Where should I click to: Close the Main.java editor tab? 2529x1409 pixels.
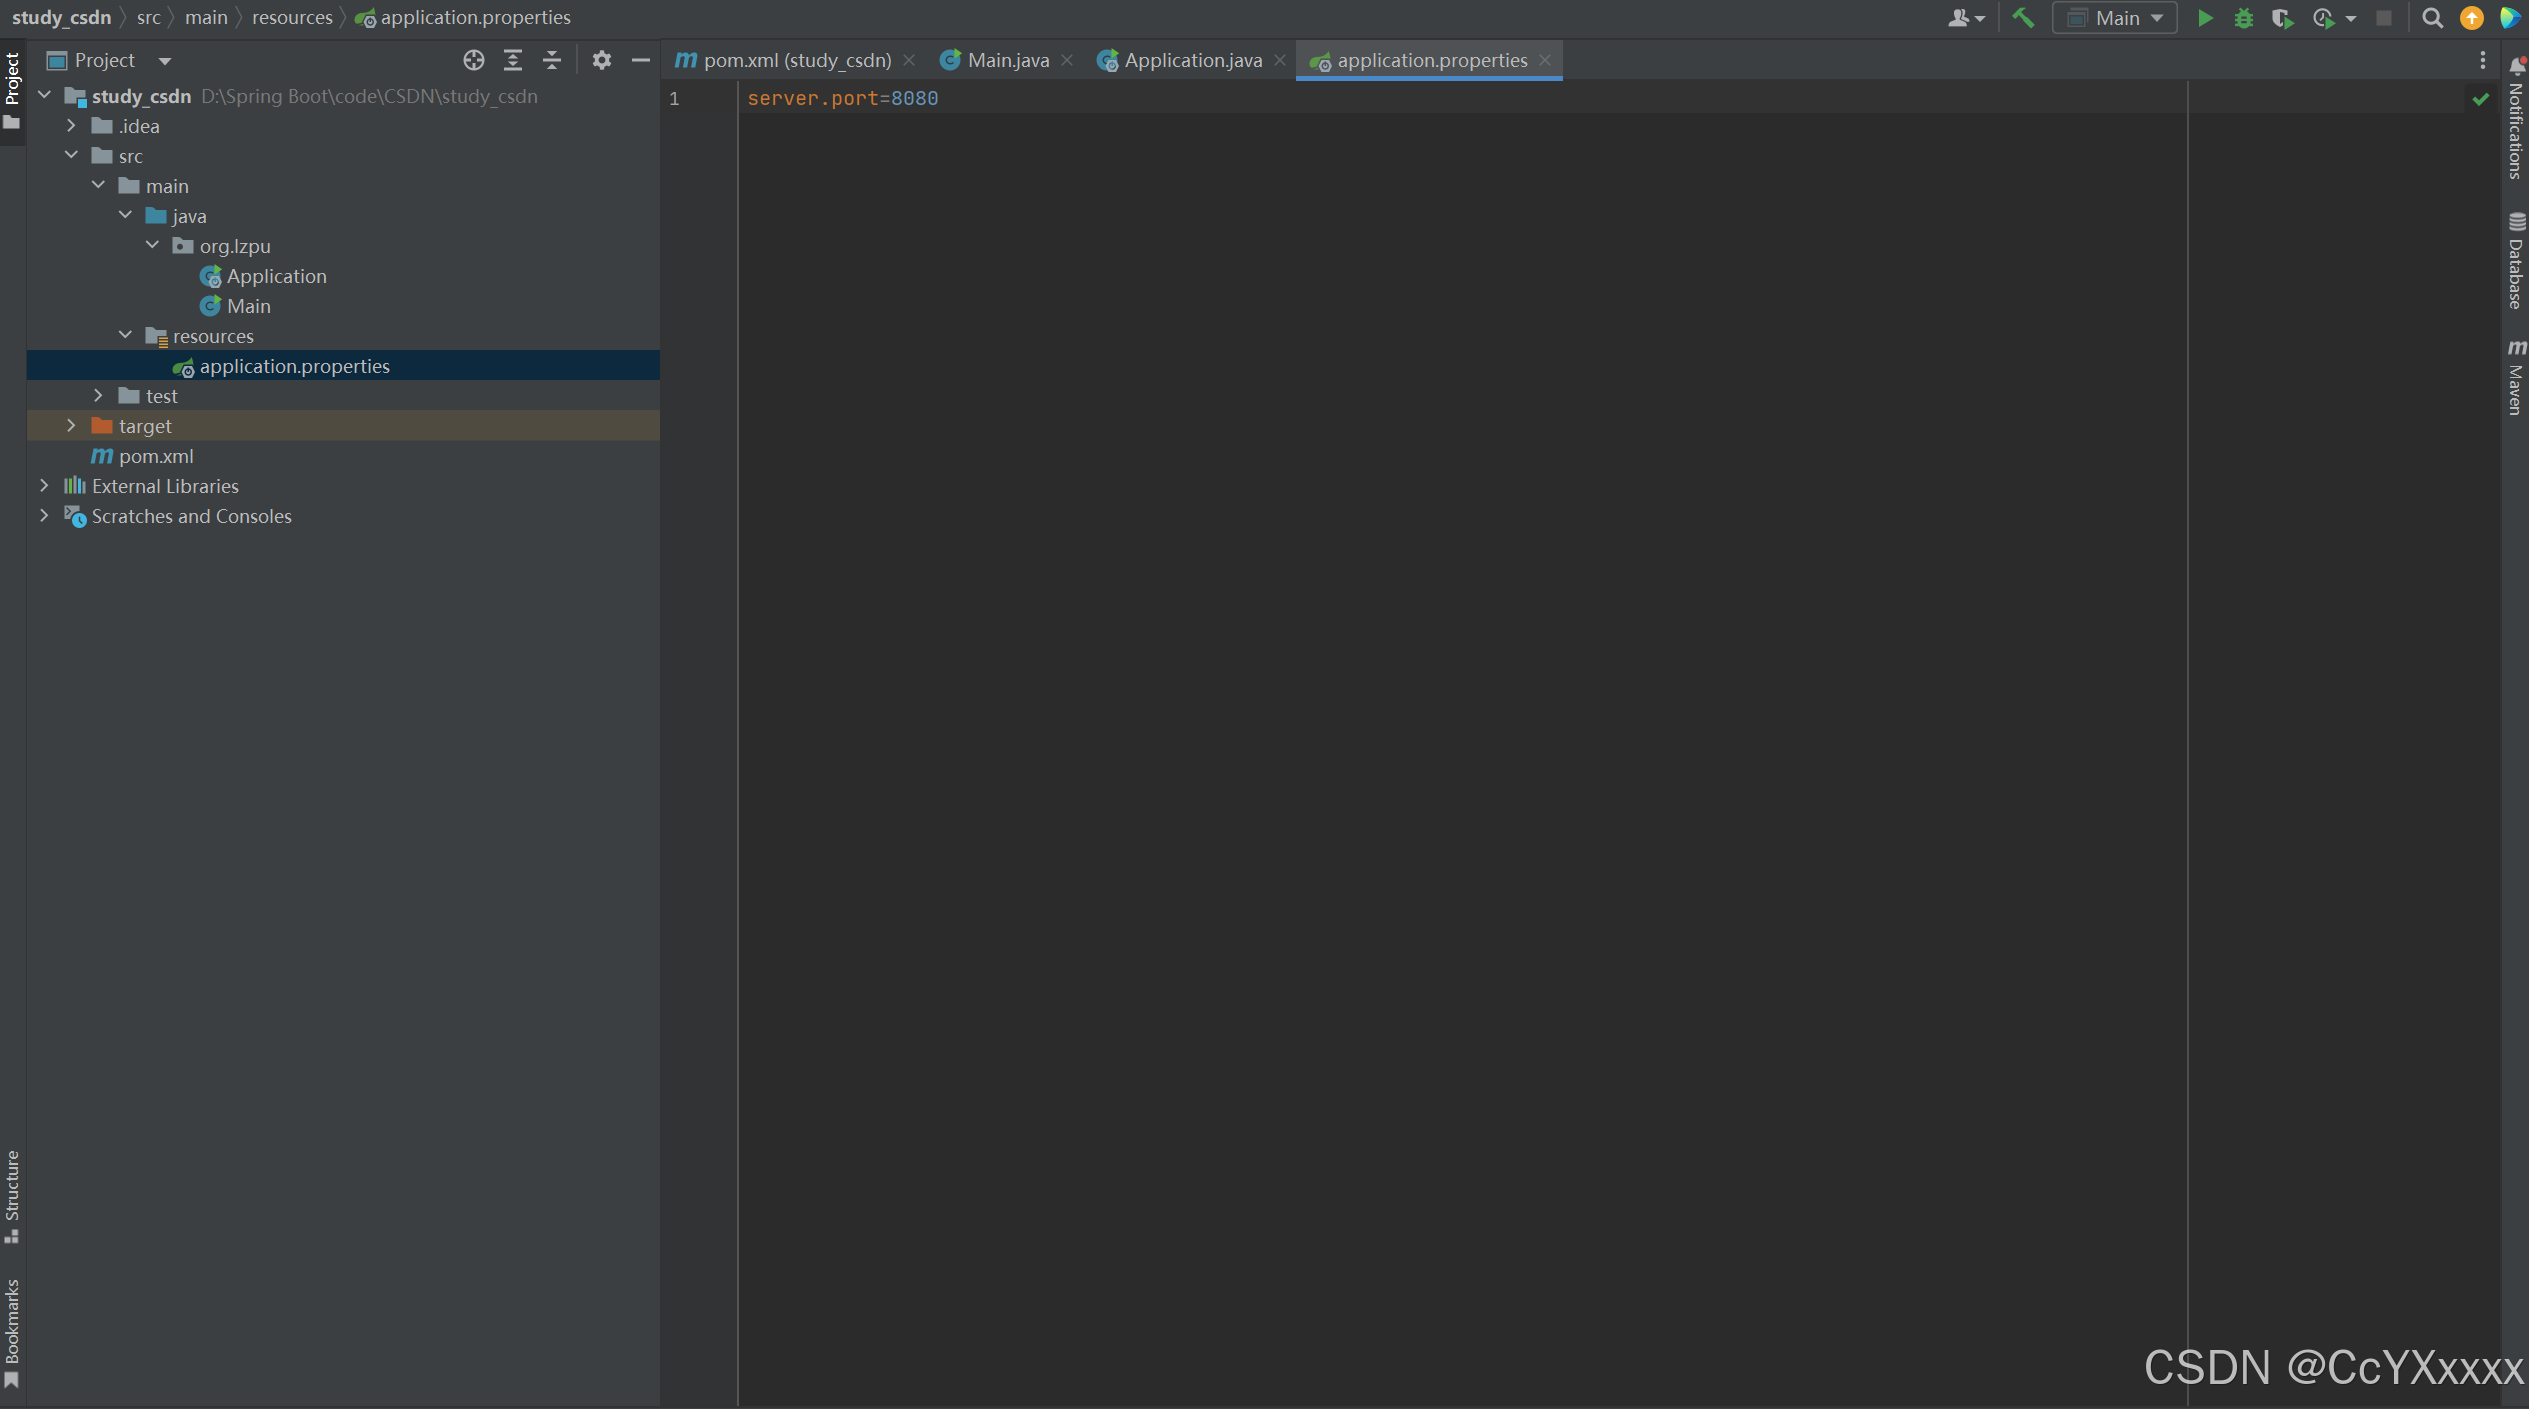[1067, 60]
